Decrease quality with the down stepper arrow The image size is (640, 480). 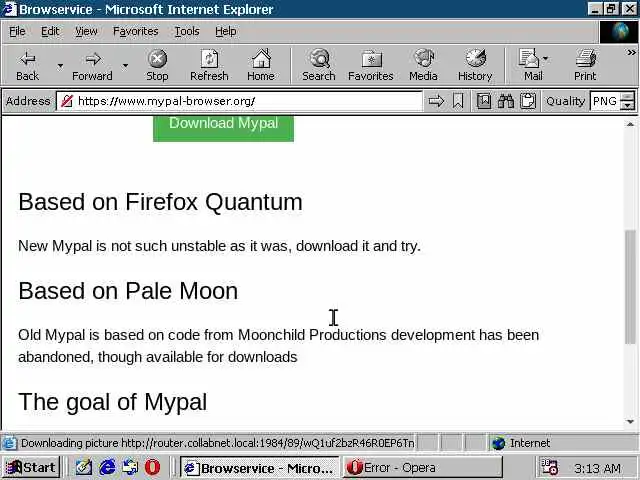[627, 106]
